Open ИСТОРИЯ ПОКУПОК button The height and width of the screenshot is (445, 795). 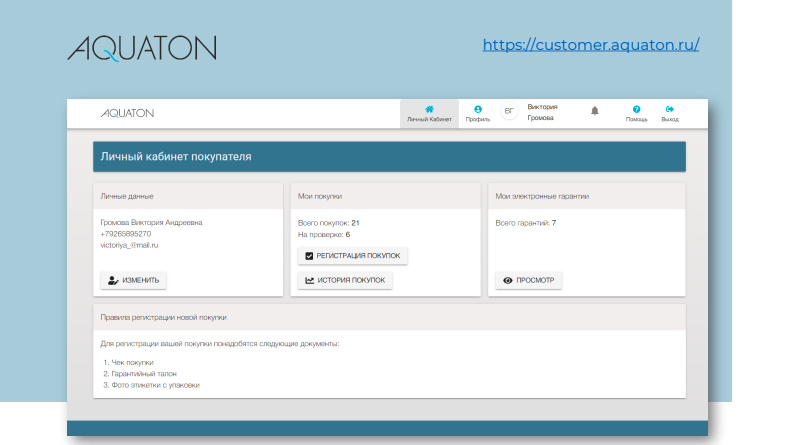(345, 280)
